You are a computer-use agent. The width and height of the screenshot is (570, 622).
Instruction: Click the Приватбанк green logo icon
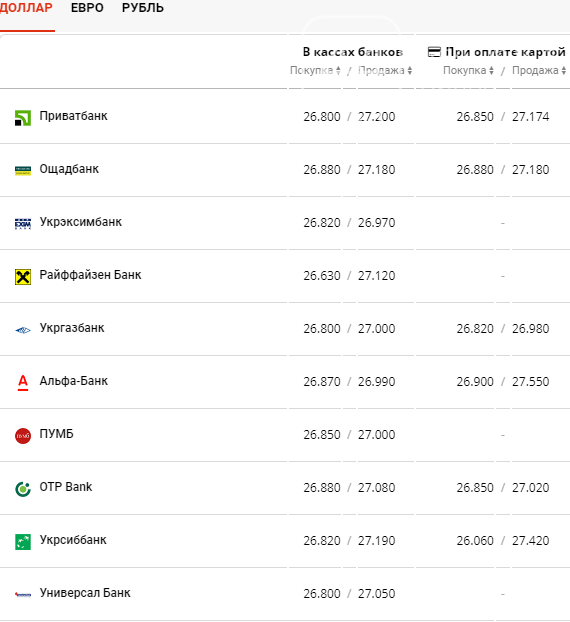point(23,118)
